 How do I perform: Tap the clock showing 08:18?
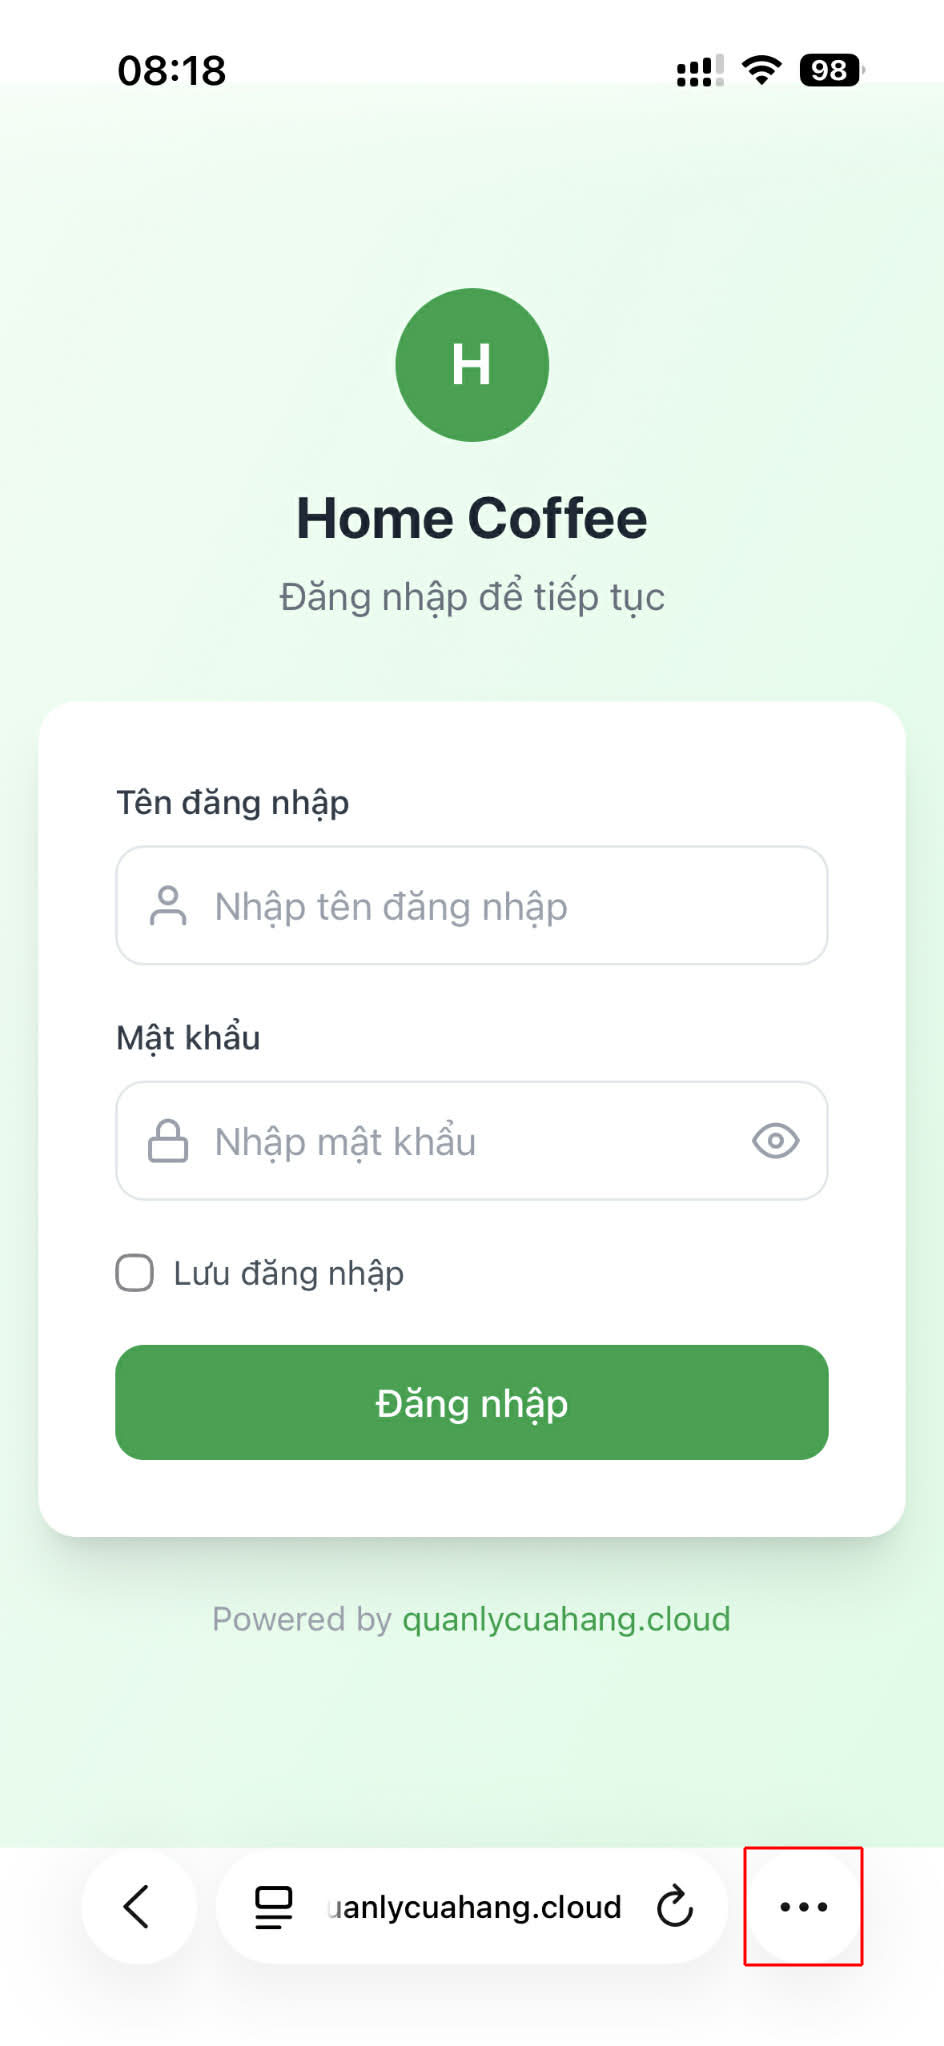pos(171,68)
